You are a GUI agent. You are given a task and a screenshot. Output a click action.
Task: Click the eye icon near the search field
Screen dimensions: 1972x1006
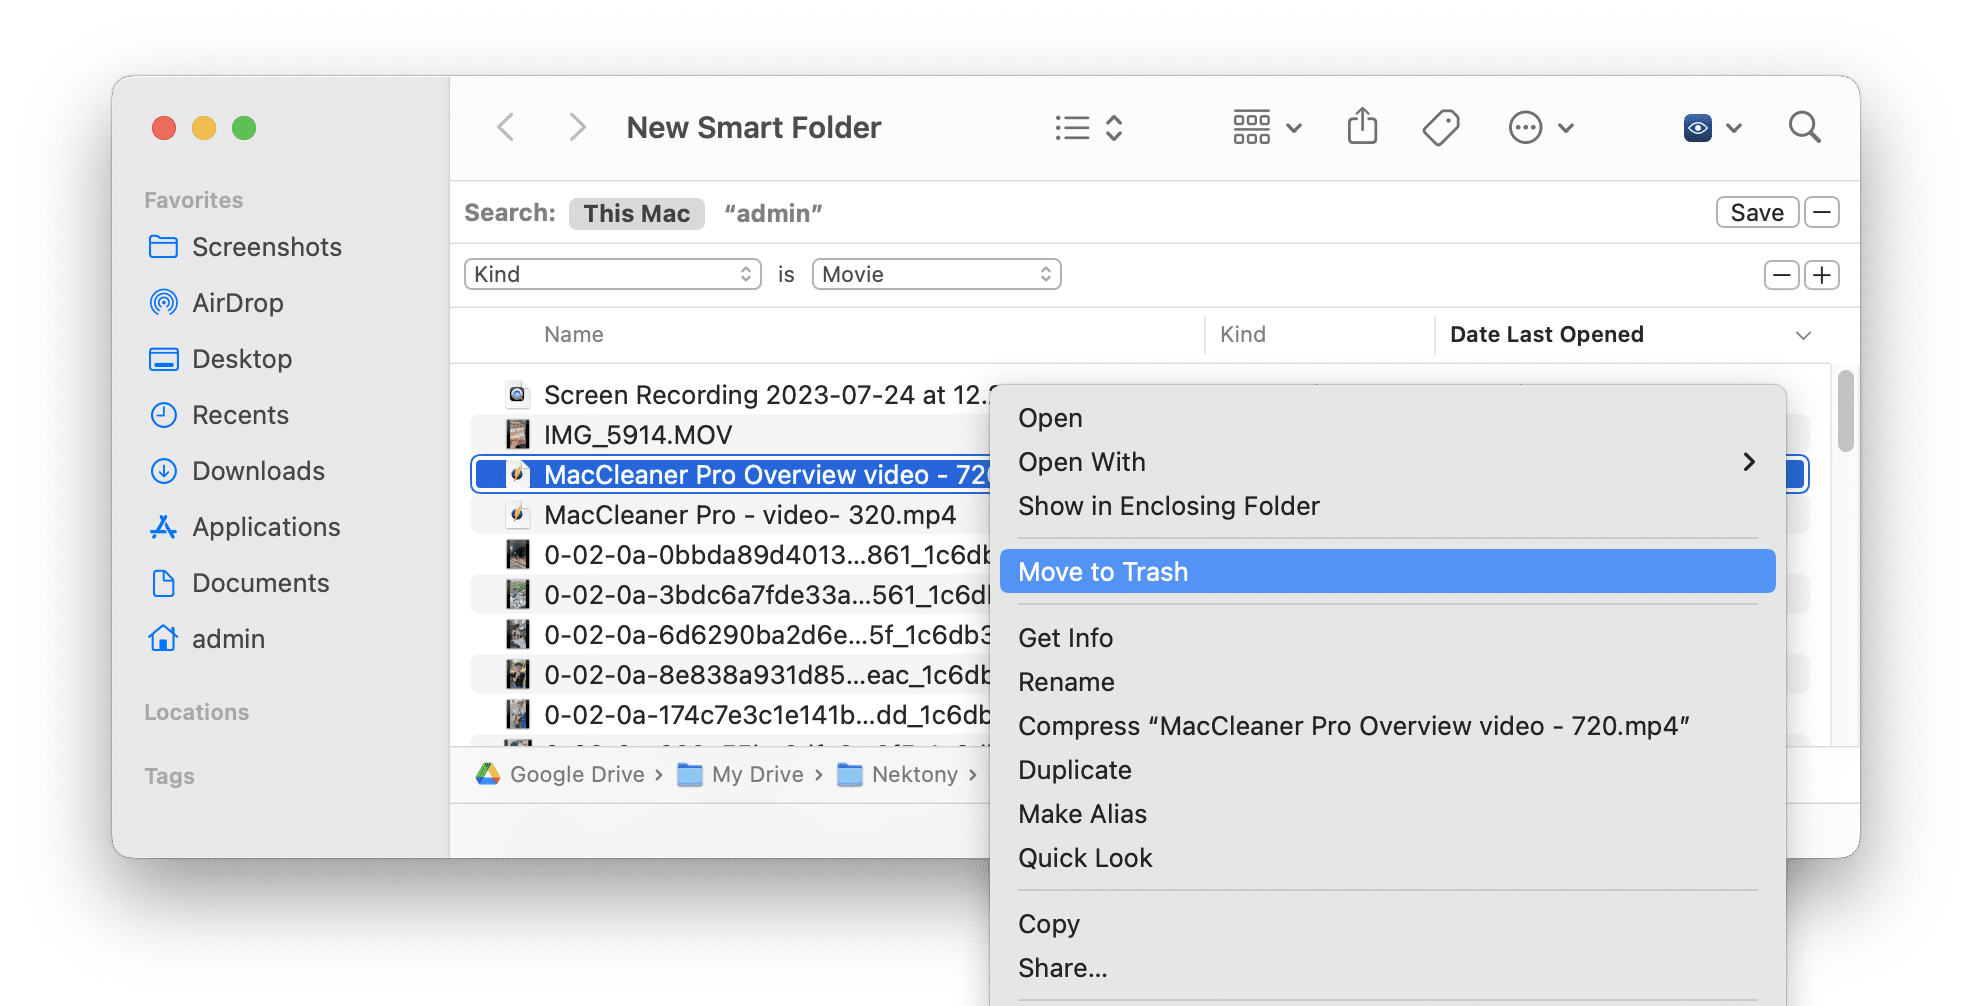pos(1697,127)
